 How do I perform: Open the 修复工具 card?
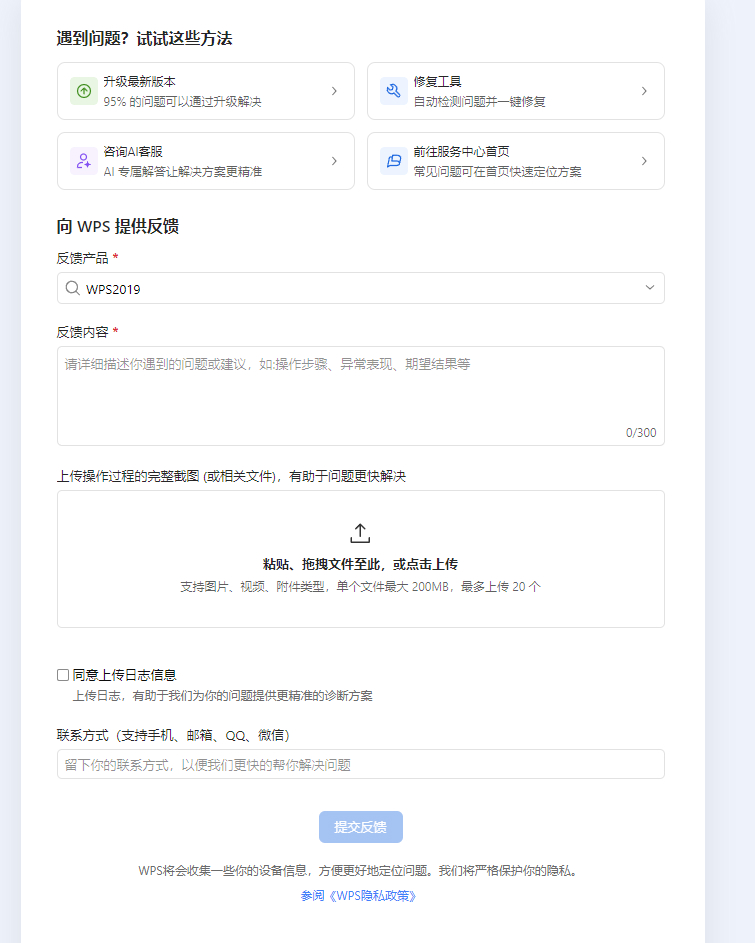516,91
